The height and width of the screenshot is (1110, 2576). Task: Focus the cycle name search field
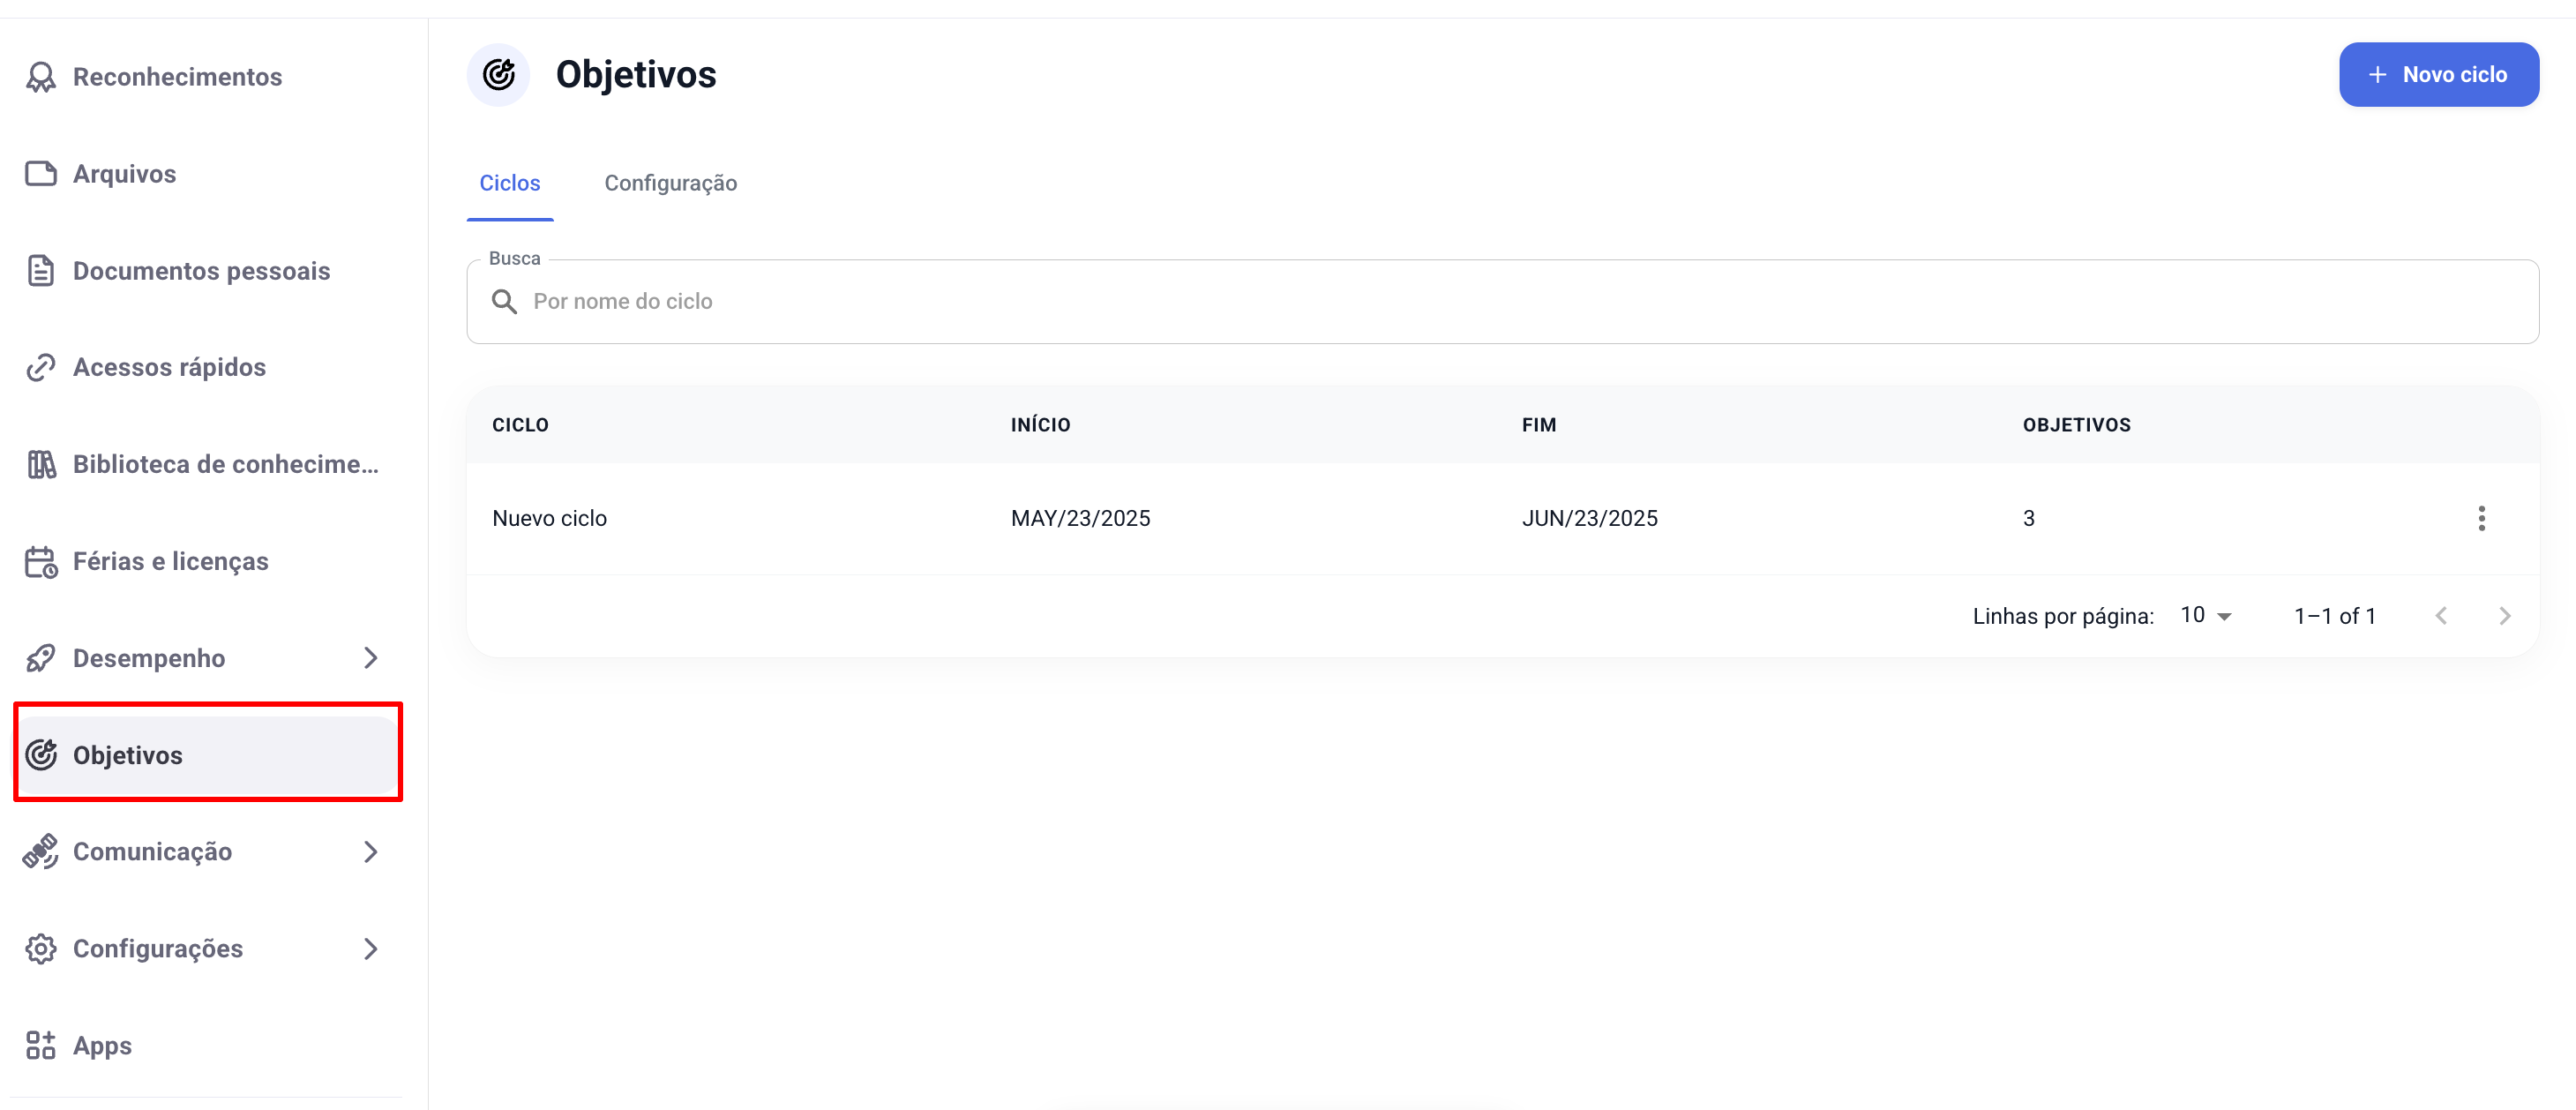coord(1500,302)
